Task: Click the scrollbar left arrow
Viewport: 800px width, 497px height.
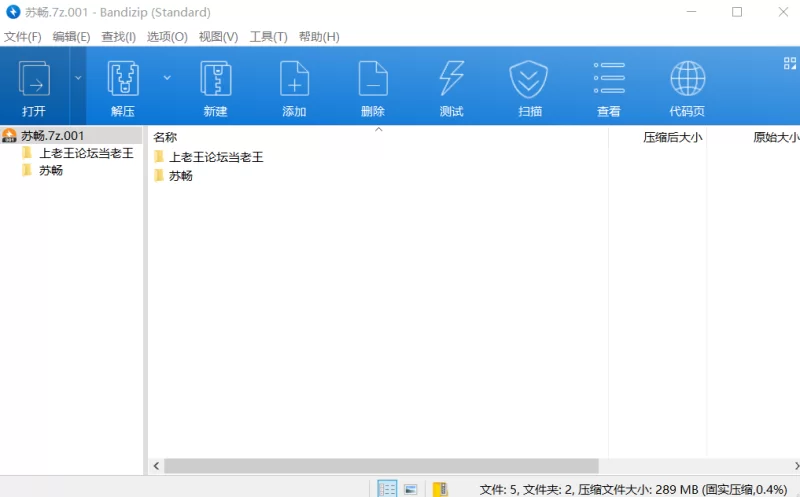Action: [x=156, y=466]
